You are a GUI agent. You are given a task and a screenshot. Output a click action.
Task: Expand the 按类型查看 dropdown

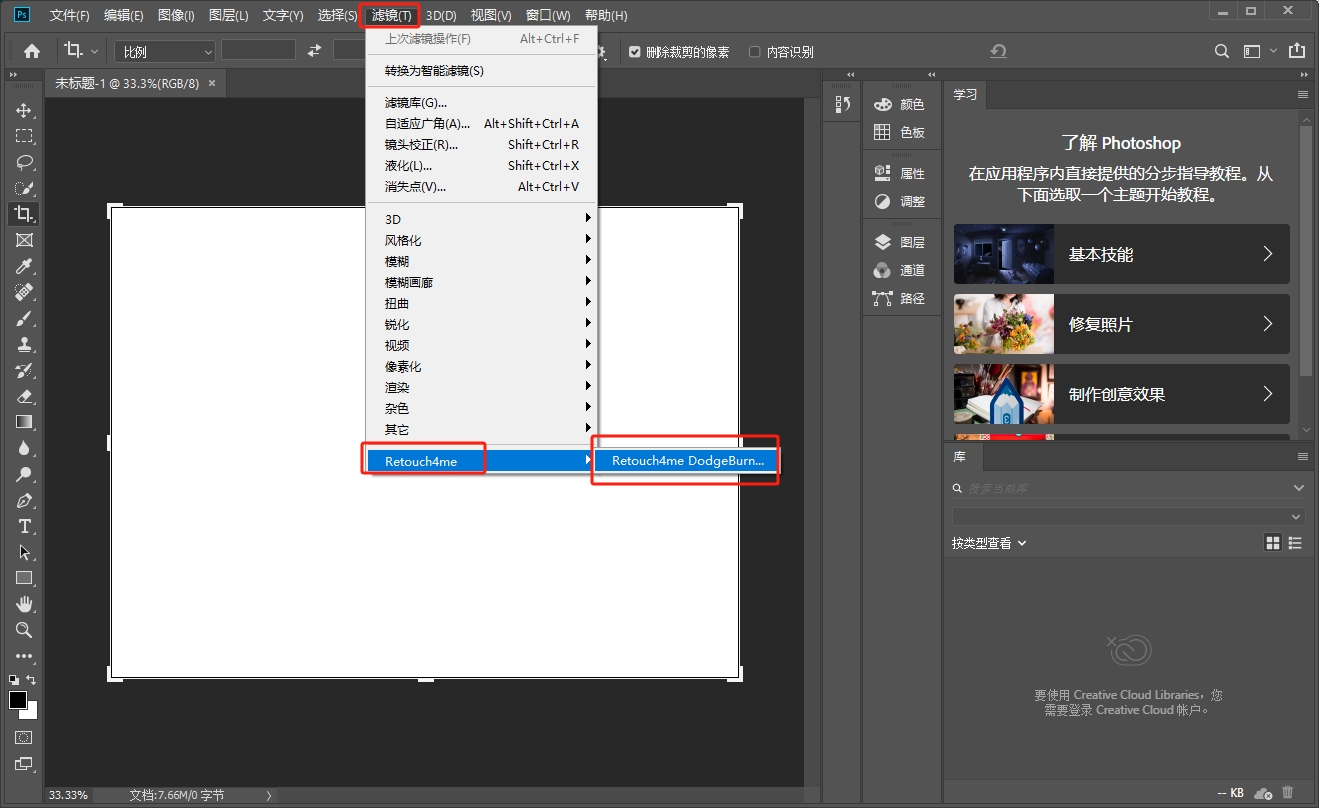click(990, 543)
